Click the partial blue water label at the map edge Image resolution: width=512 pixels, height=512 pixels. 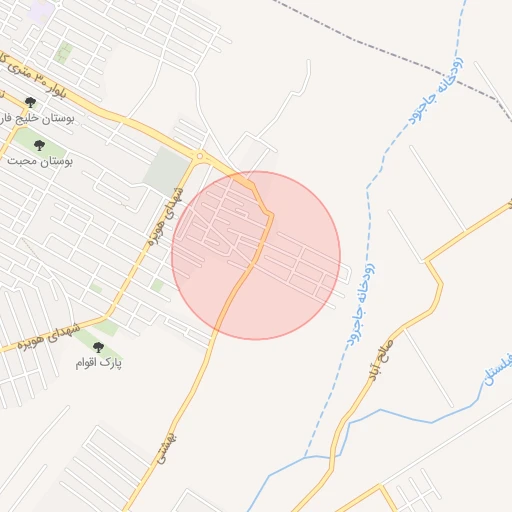click(x=499, y=369)
